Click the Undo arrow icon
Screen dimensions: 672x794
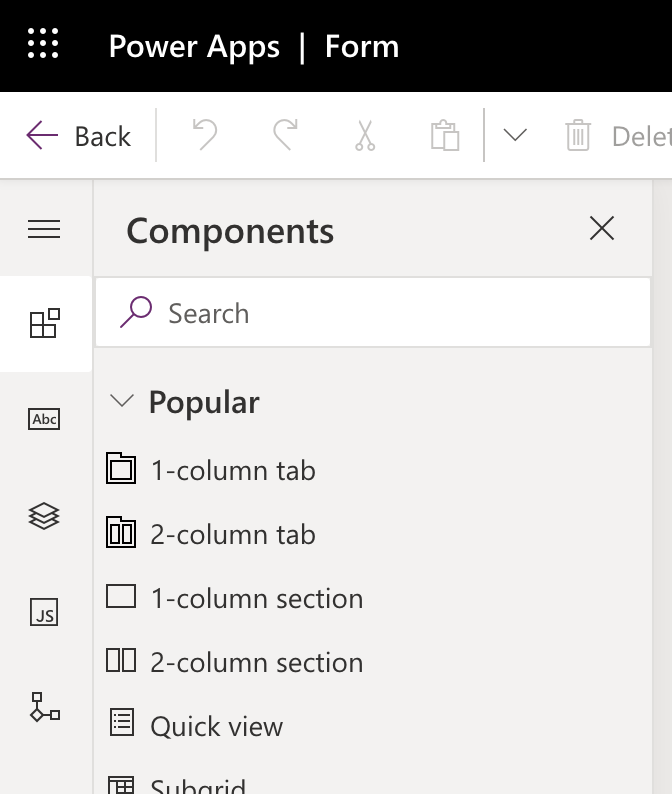click(205, 135)
